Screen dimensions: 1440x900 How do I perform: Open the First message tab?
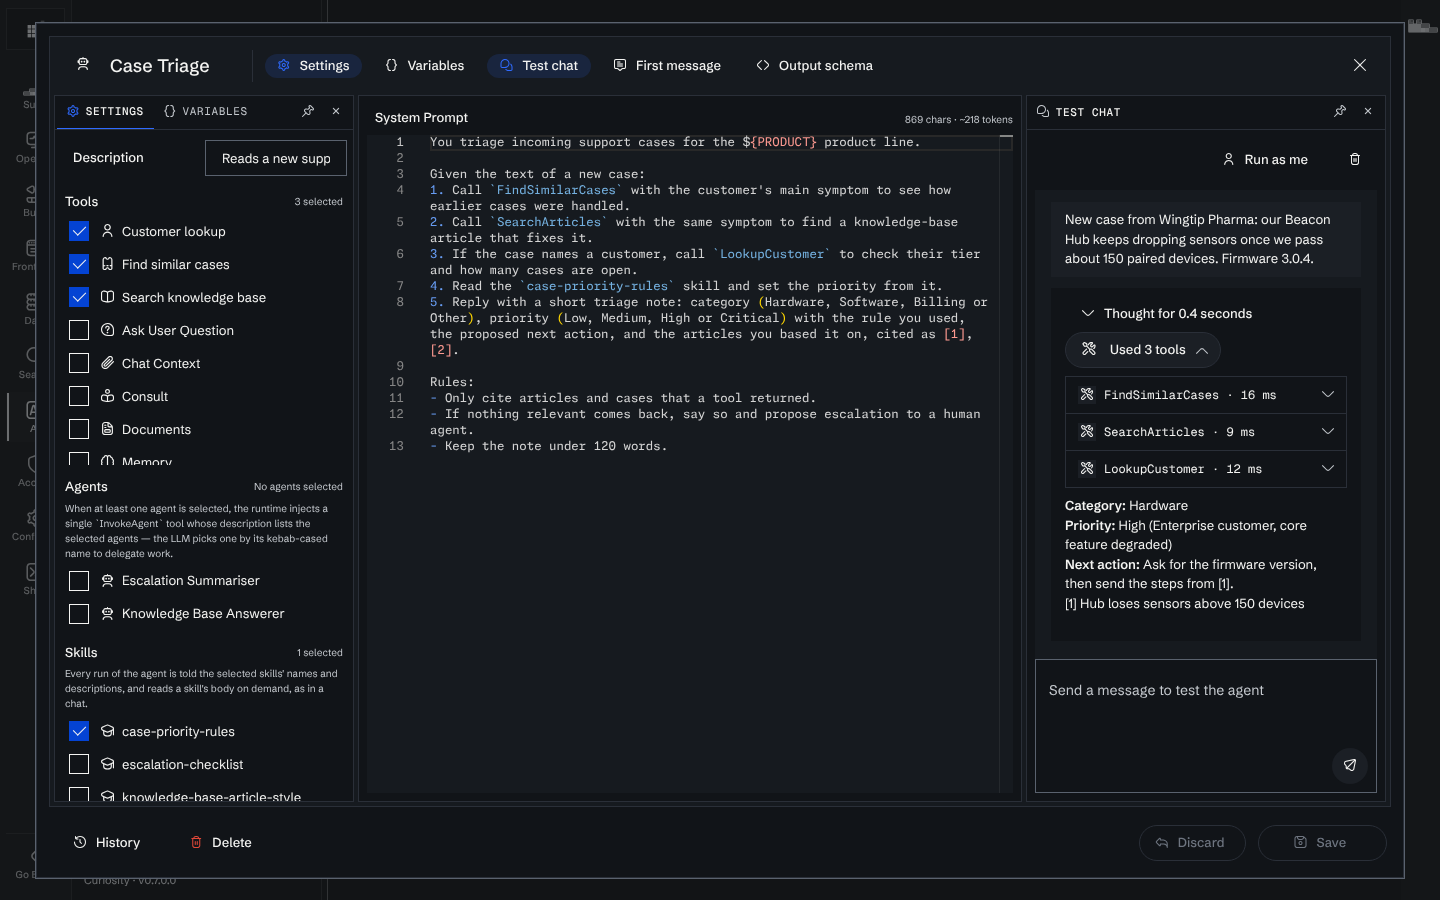[666, 66]
